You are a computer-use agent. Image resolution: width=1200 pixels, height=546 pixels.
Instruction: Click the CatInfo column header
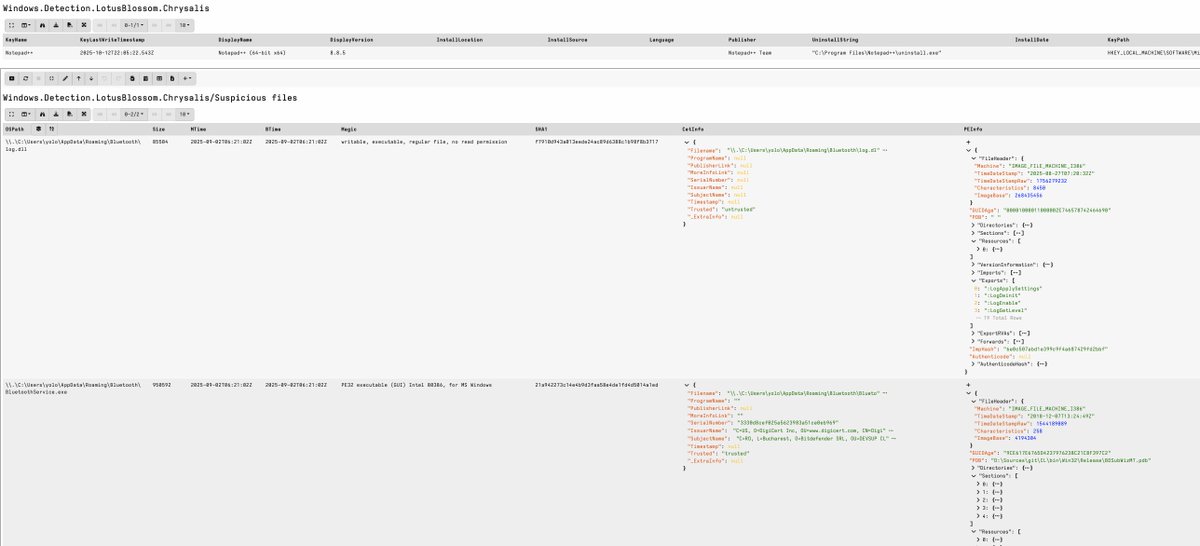pyautogui.click(x=693, y=129)
